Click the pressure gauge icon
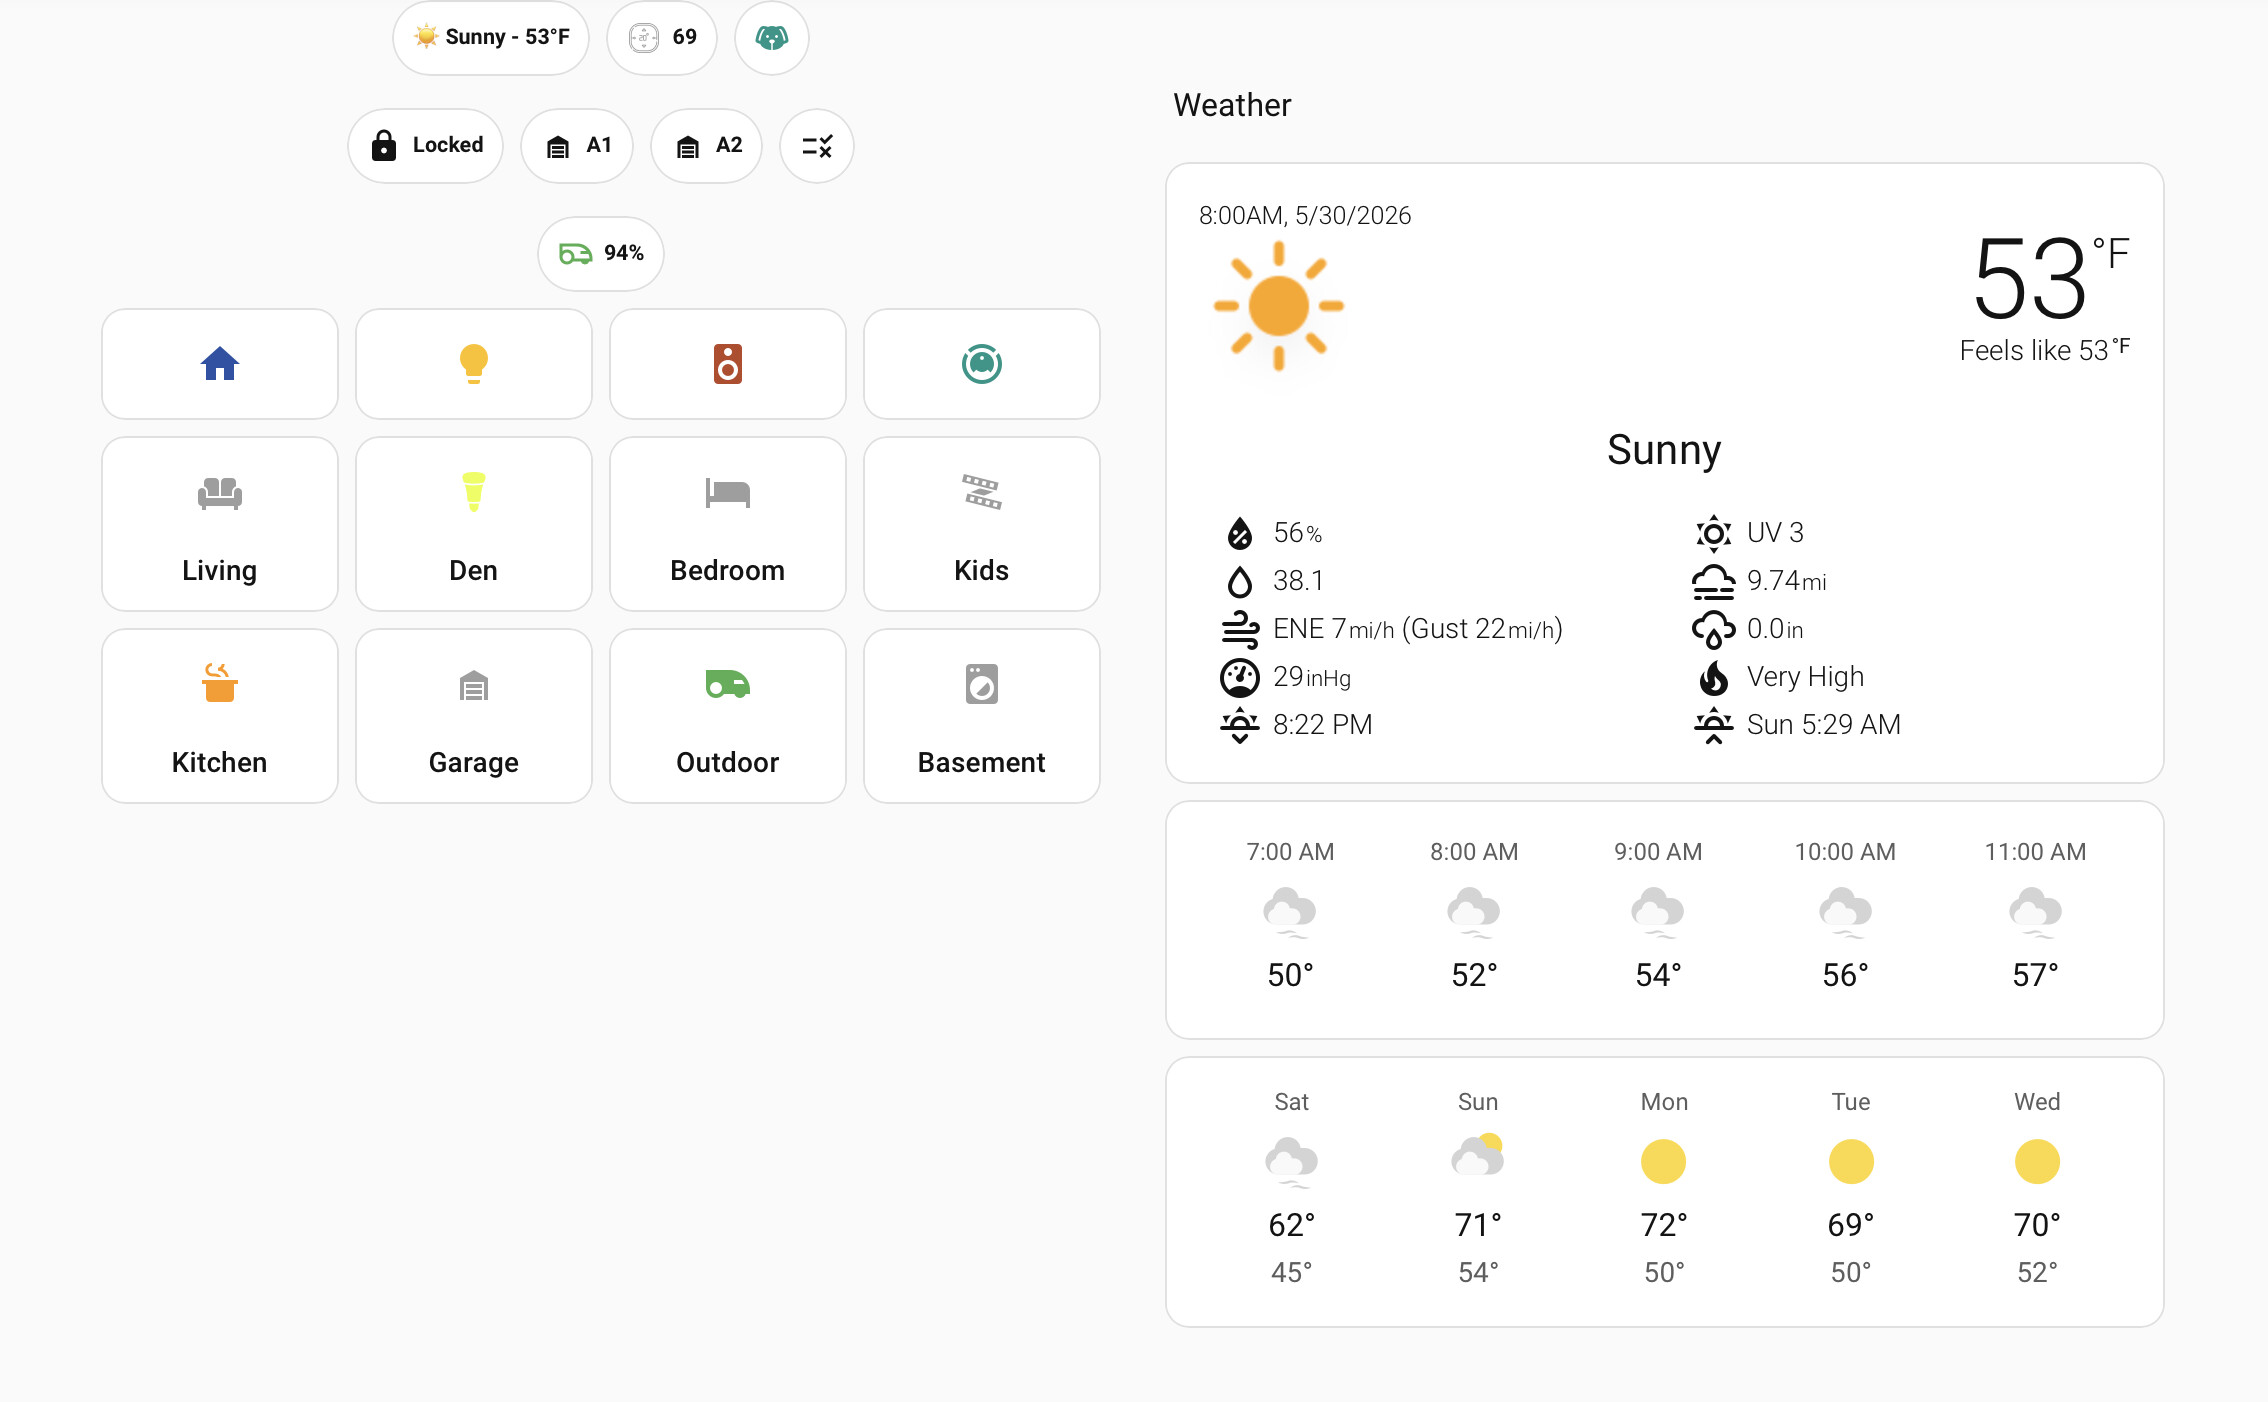This screenshot has width=2268, height=1402. click(1240, 678)
